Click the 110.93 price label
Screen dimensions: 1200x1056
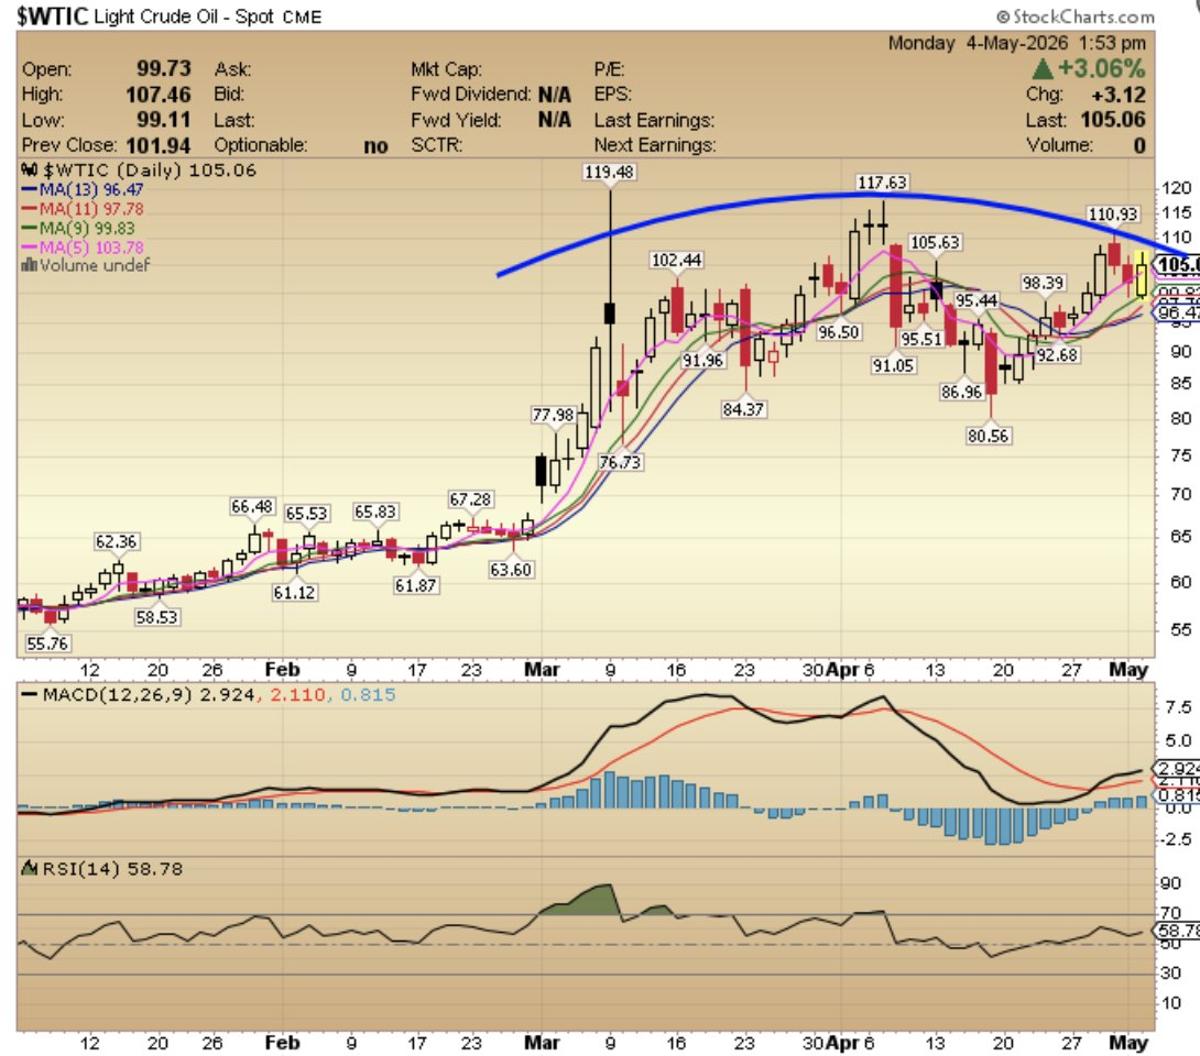pyautogui.click(x=1113, y=214)
